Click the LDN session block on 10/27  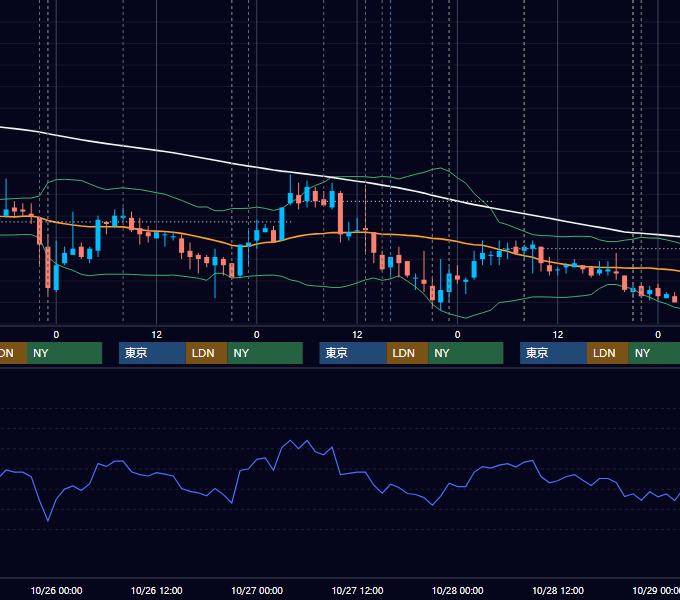point(407,353)
